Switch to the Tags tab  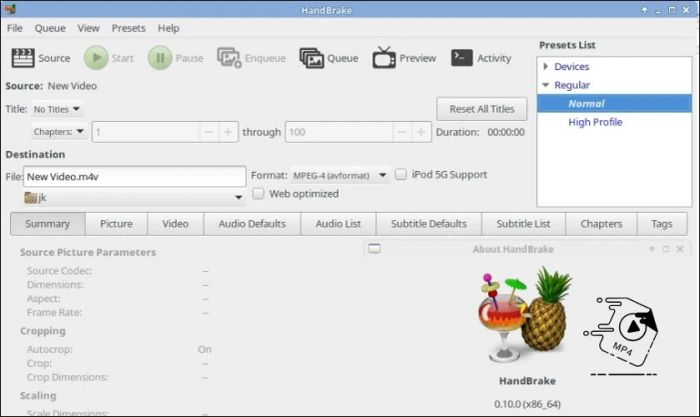coord(662,224)
